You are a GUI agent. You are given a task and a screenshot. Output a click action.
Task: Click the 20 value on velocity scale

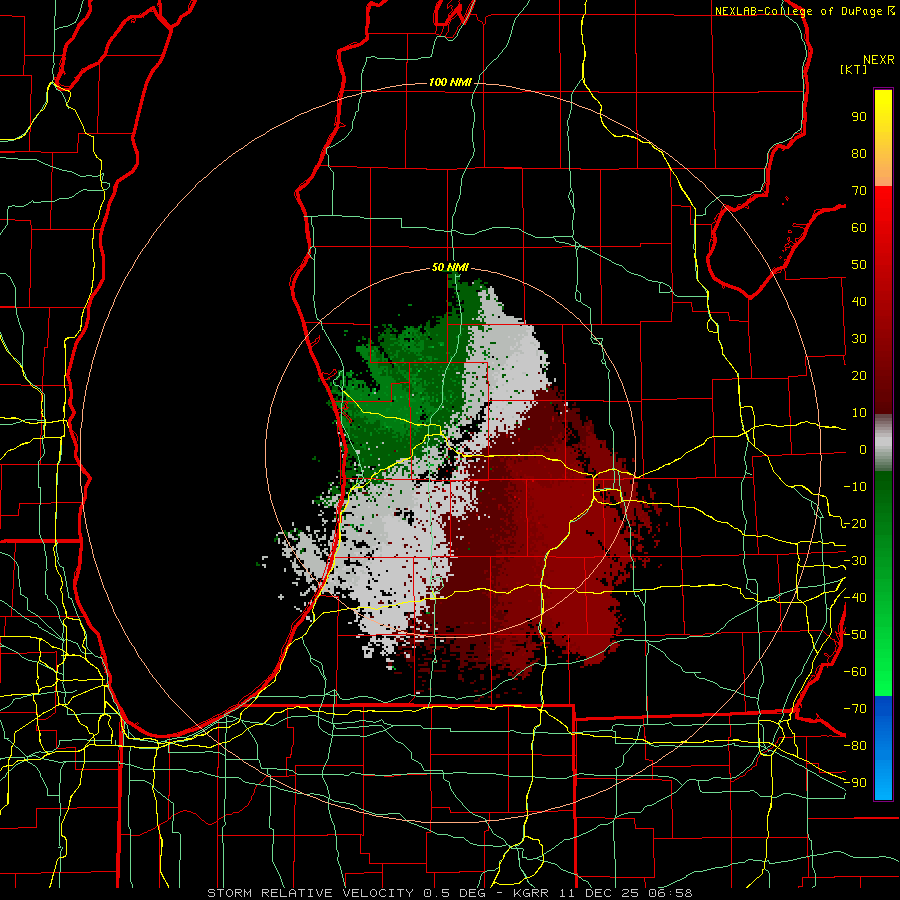[x=859, y=375]
